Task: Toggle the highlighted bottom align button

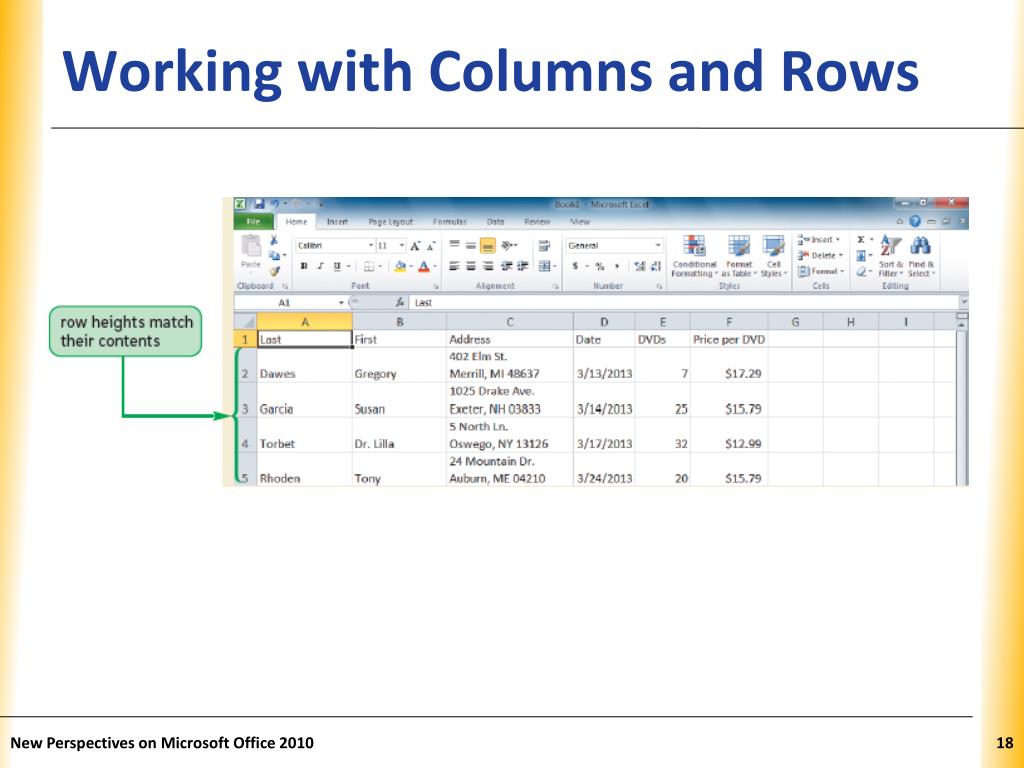Action: [488, 245]
